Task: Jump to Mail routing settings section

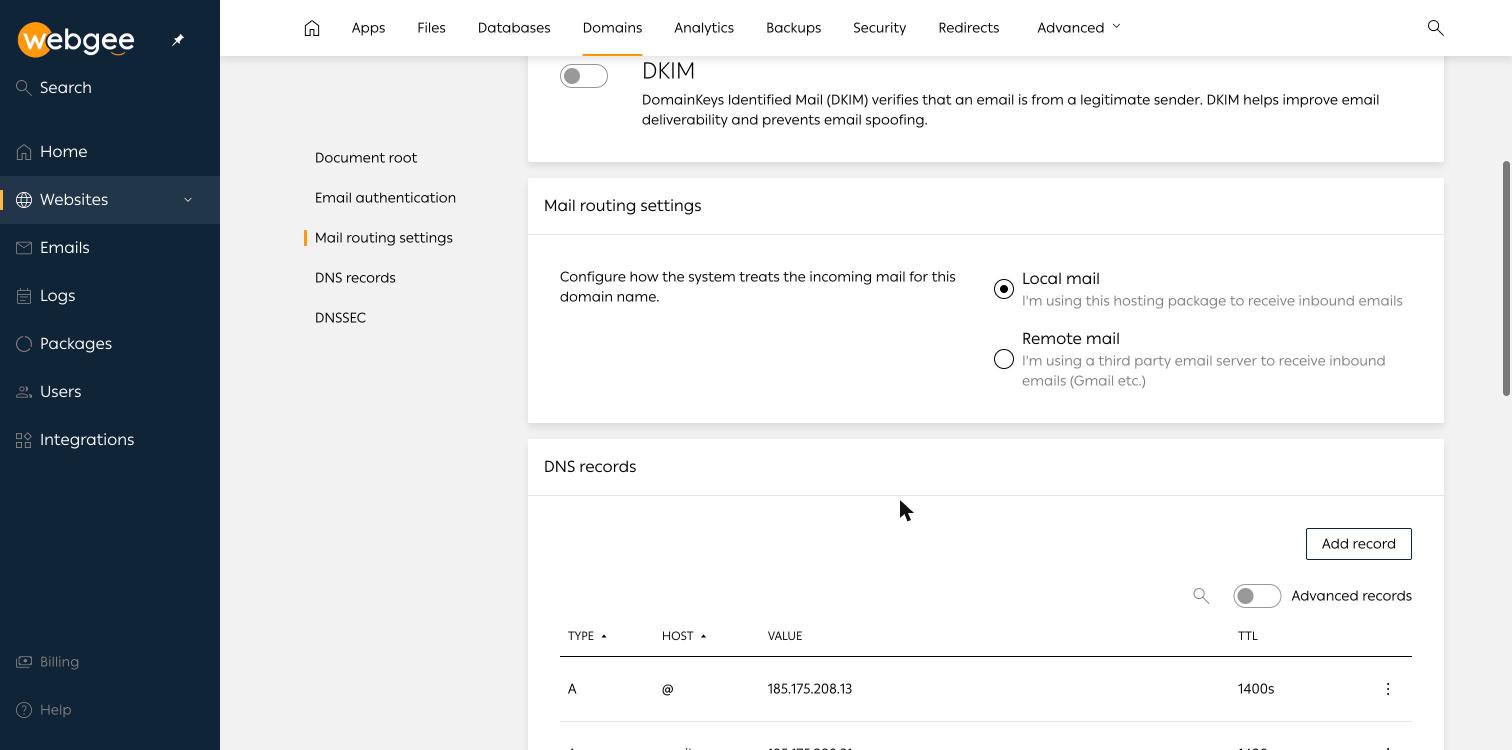Action: pyautogui.click(x=383, y=238)
